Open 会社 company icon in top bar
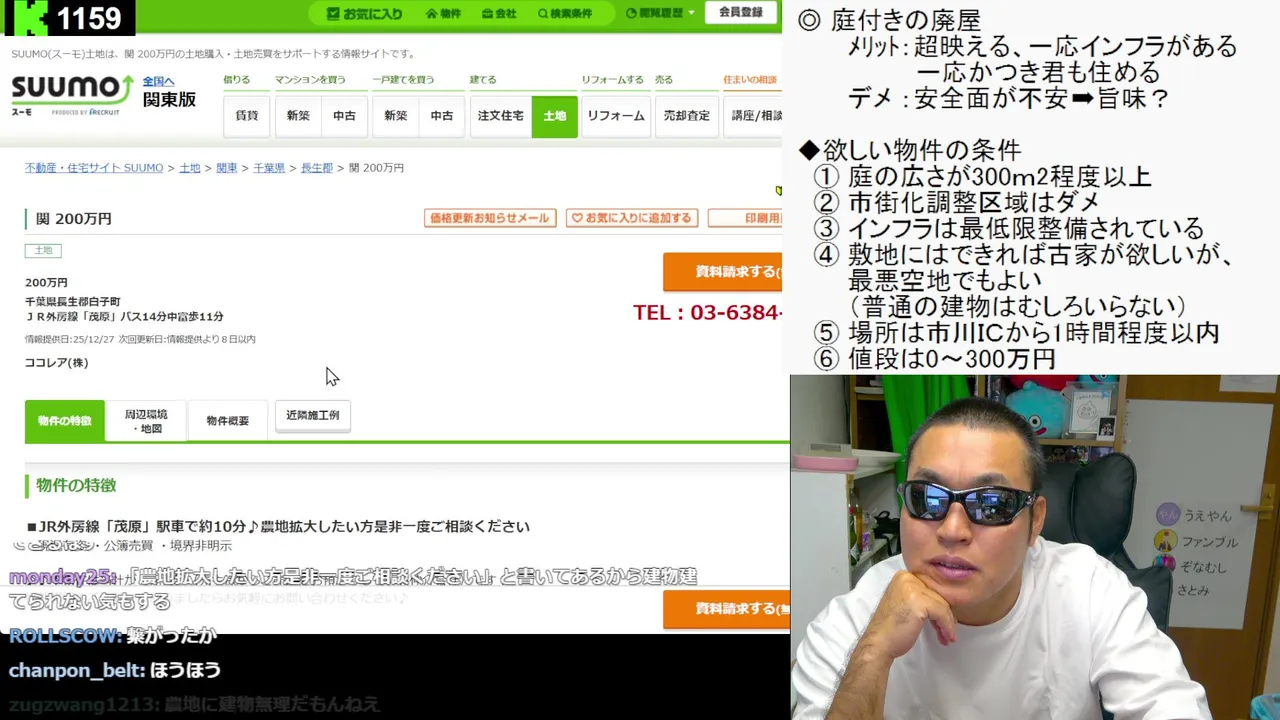The width and height of the screenshot is (1280, 720). point(499,14)
